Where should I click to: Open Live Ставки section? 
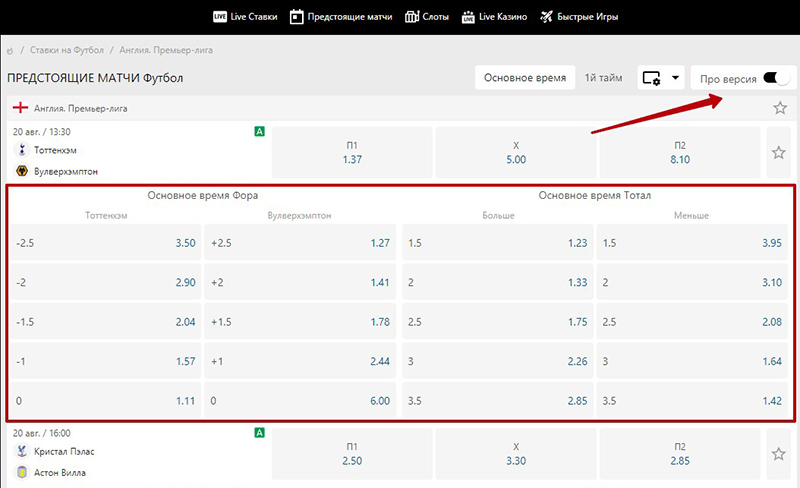point(245,17)
